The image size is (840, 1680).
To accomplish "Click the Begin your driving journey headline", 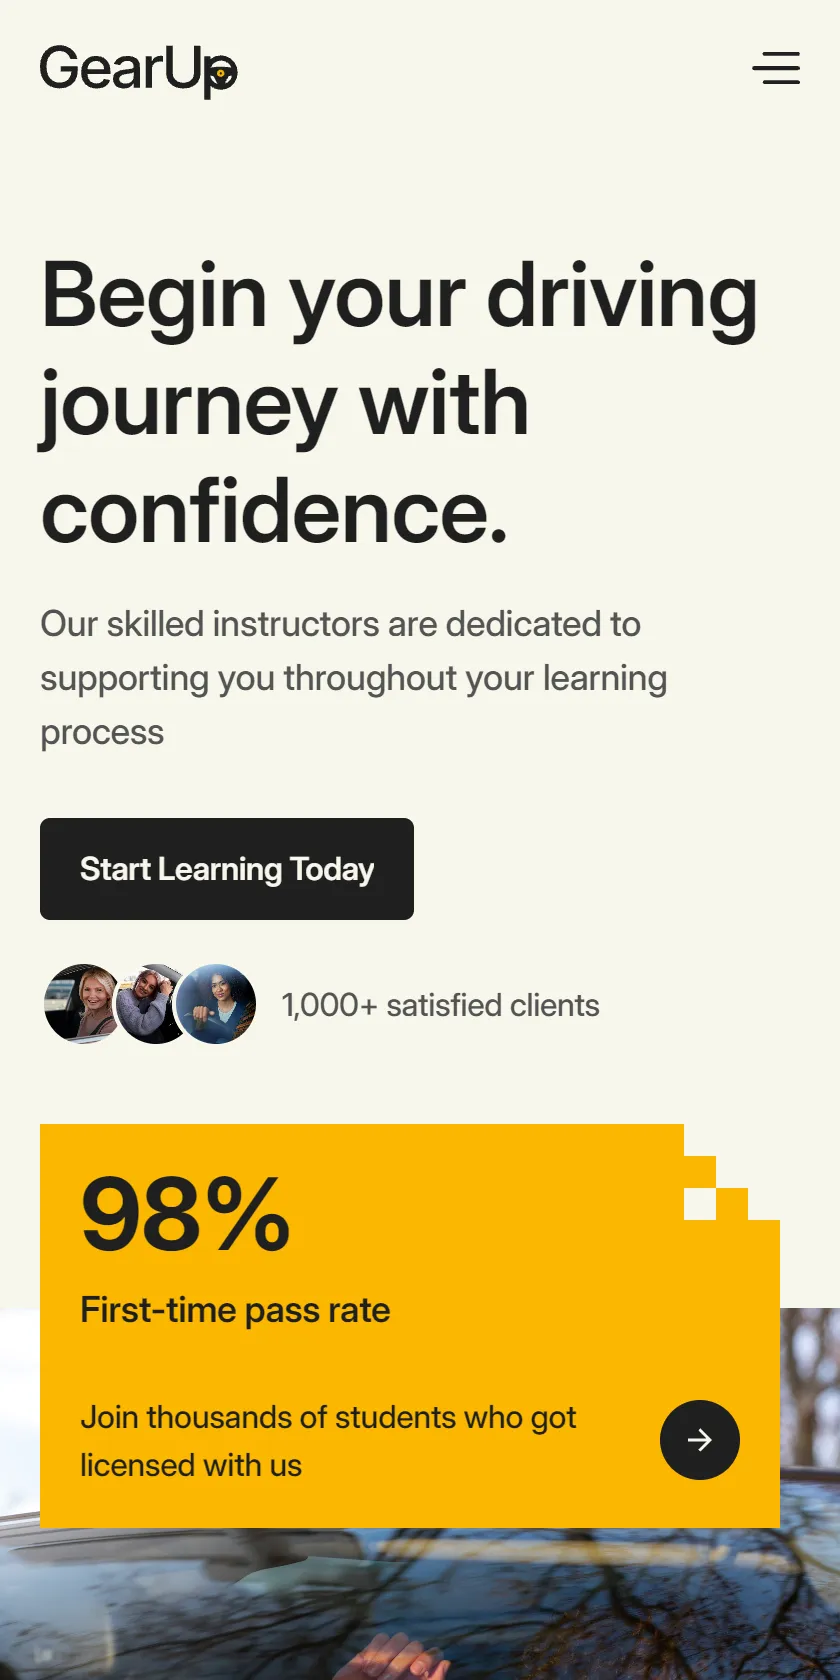I will [399, 404].
